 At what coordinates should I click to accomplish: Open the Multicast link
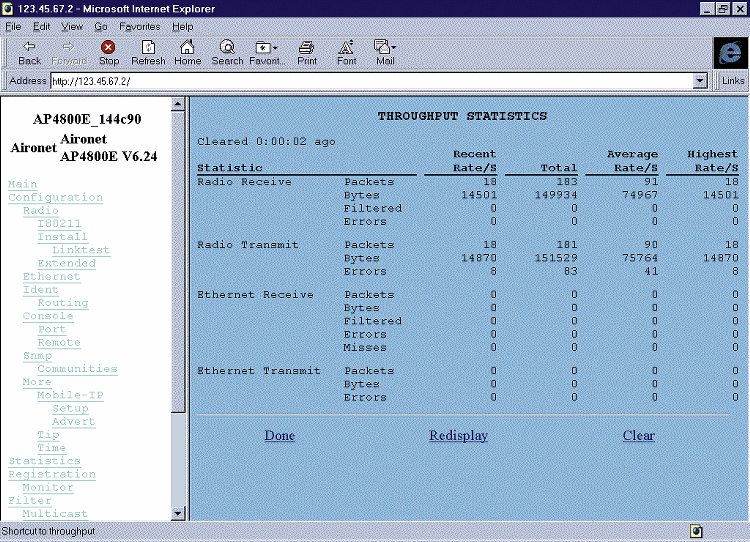point(55,514)
